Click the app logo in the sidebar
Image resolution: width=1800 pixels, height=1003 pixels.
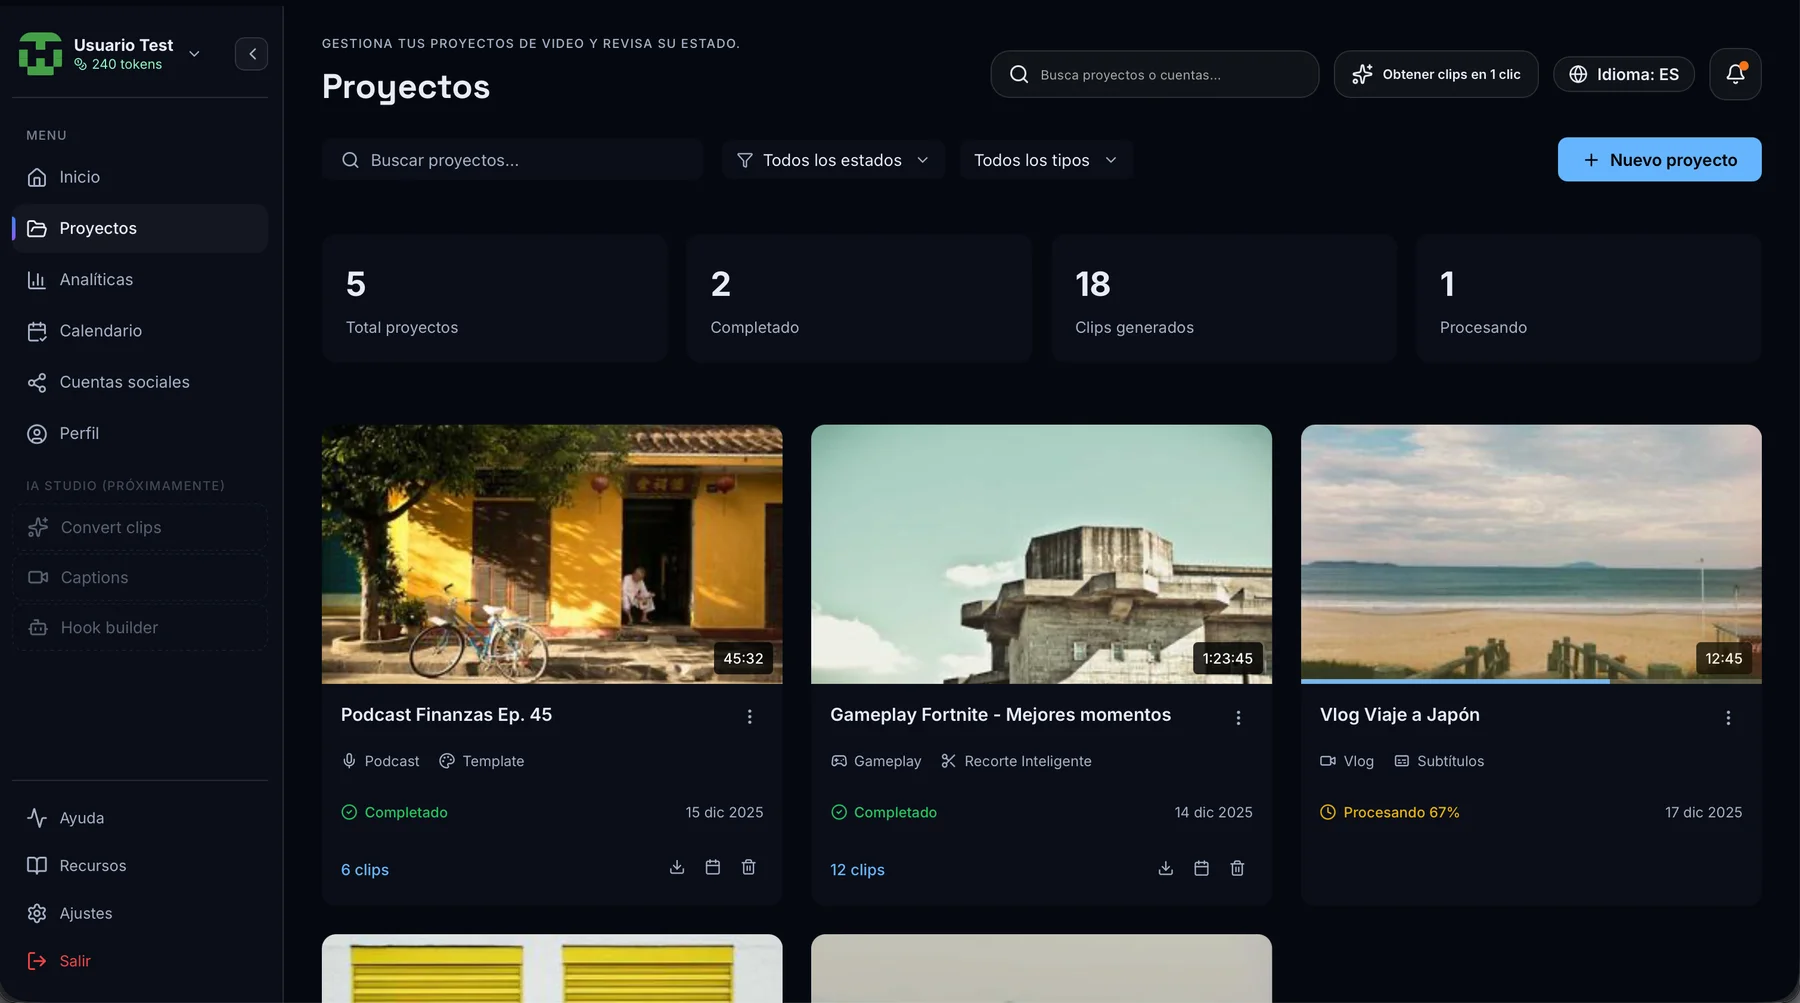click(x=40, y=54)
